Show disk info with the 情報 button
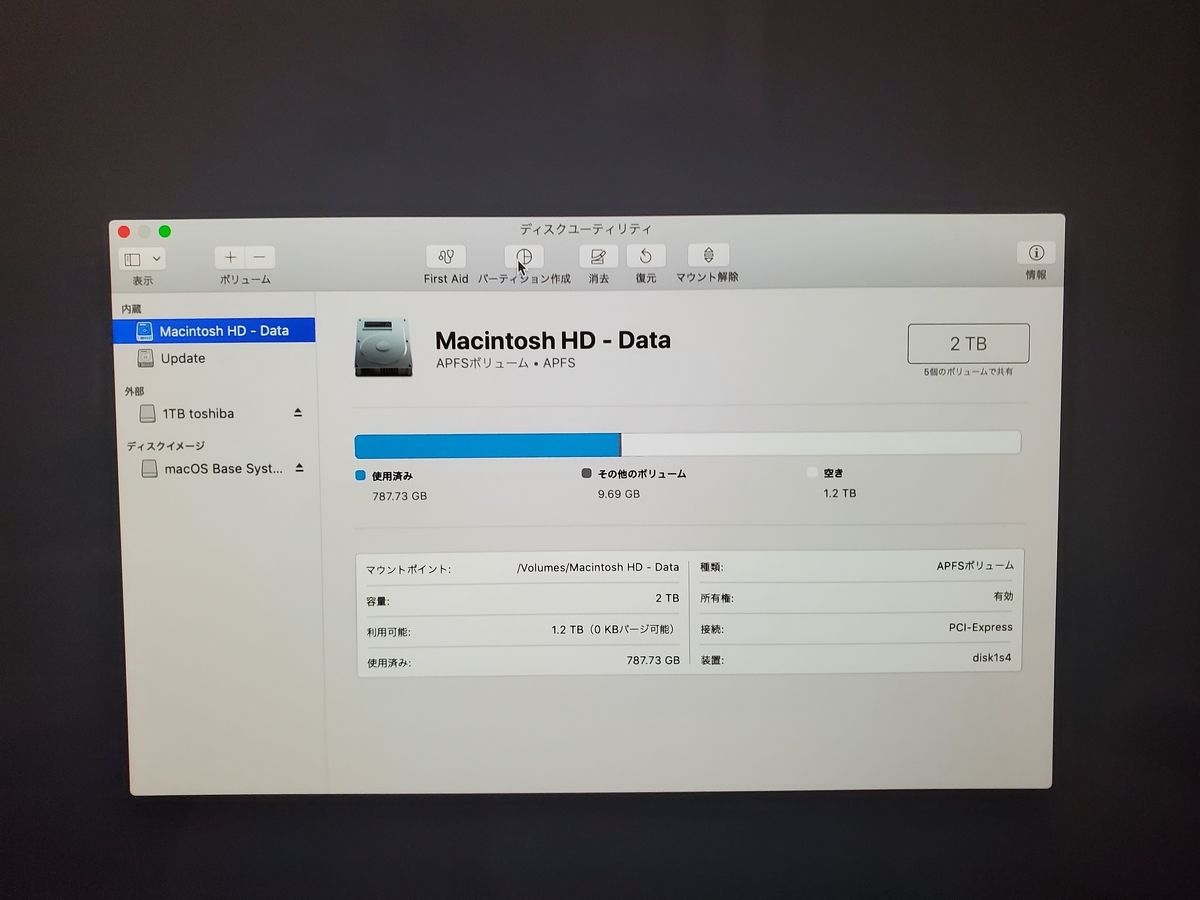Screen dimensions: 1200x900 [1036, 252]
